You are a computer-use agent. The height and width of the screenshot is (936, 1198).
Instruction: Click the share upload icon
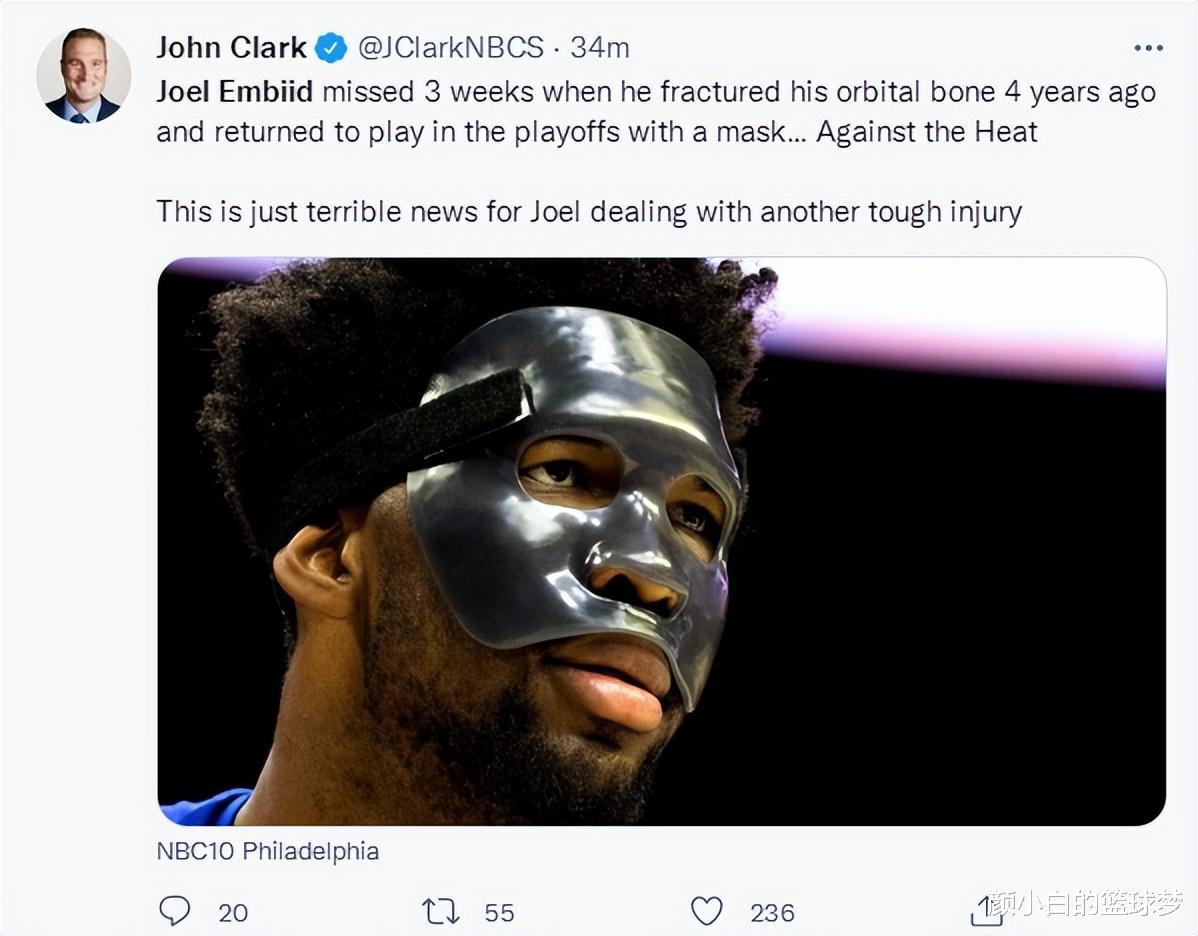(986, 911)
